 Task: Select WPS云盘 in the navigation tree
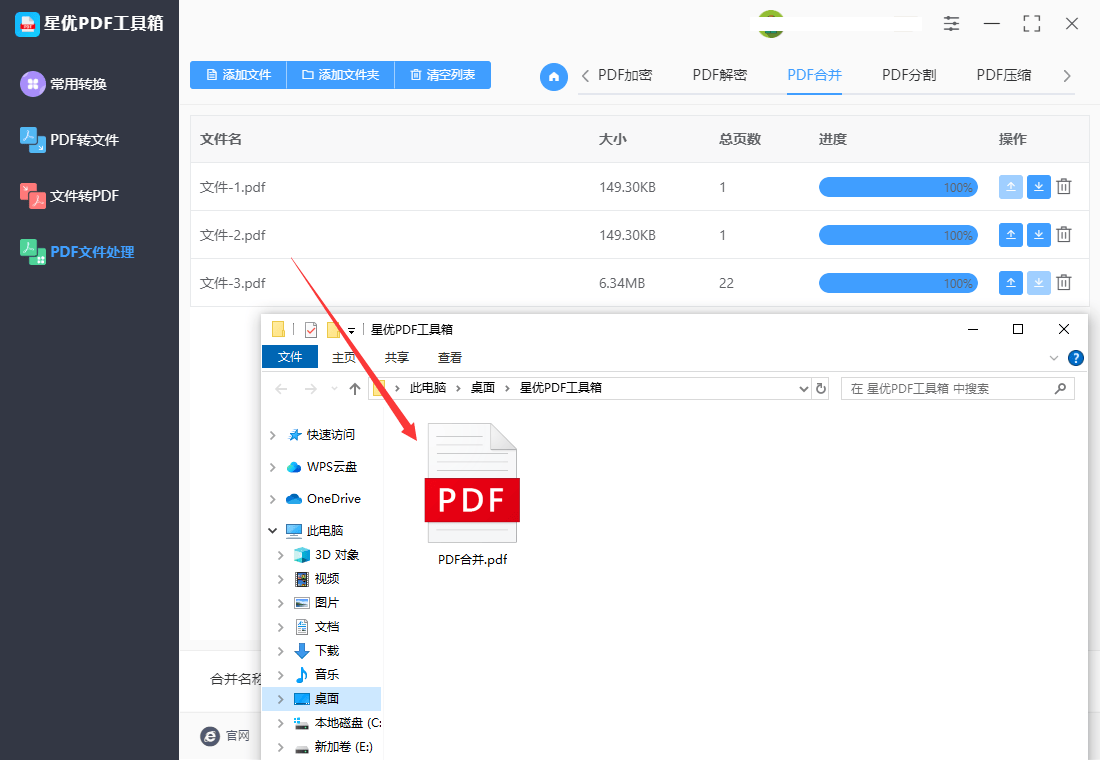coord(323,467)
